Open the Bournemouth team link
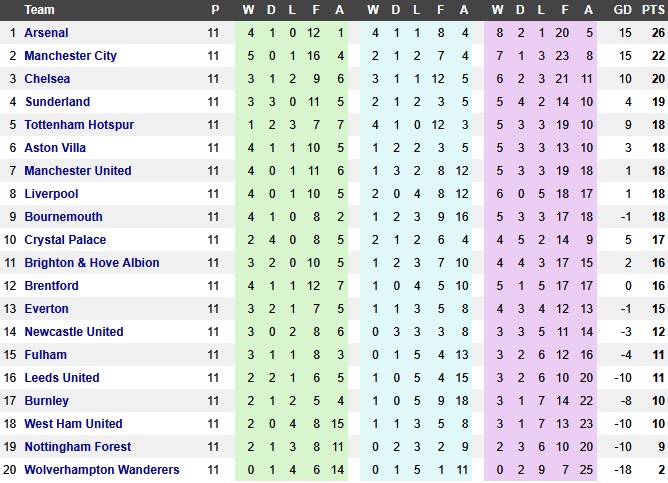Screen dimensions: 668x483 pyautogui.click(x=63, y=217)
